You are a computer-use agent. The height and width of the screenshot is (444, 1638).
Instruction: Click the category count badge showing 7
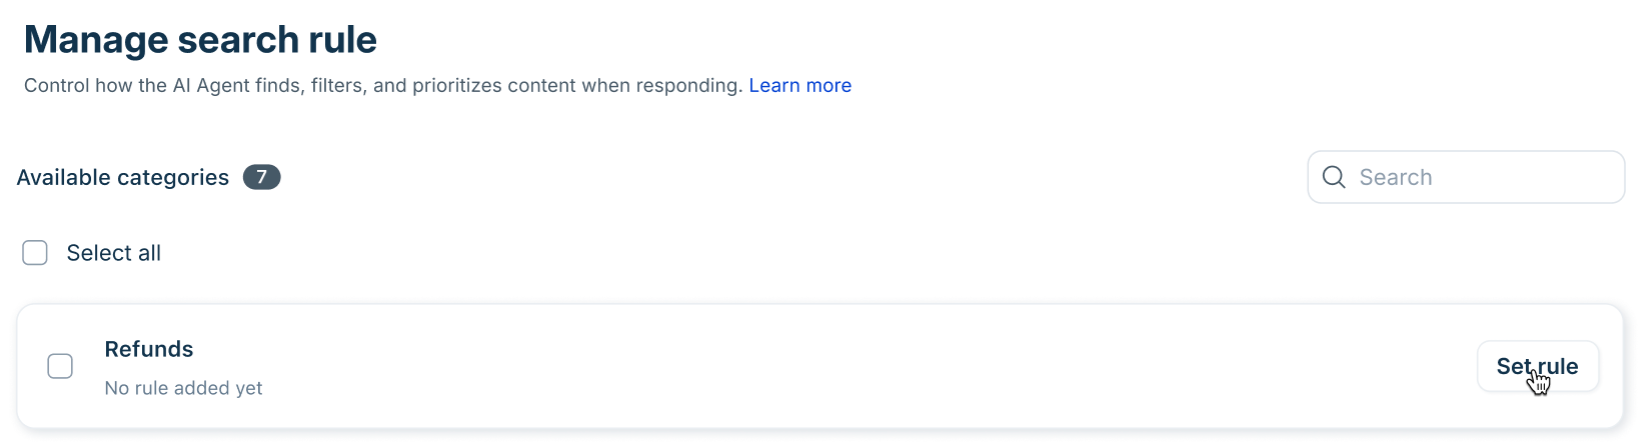tap(262, 177)
